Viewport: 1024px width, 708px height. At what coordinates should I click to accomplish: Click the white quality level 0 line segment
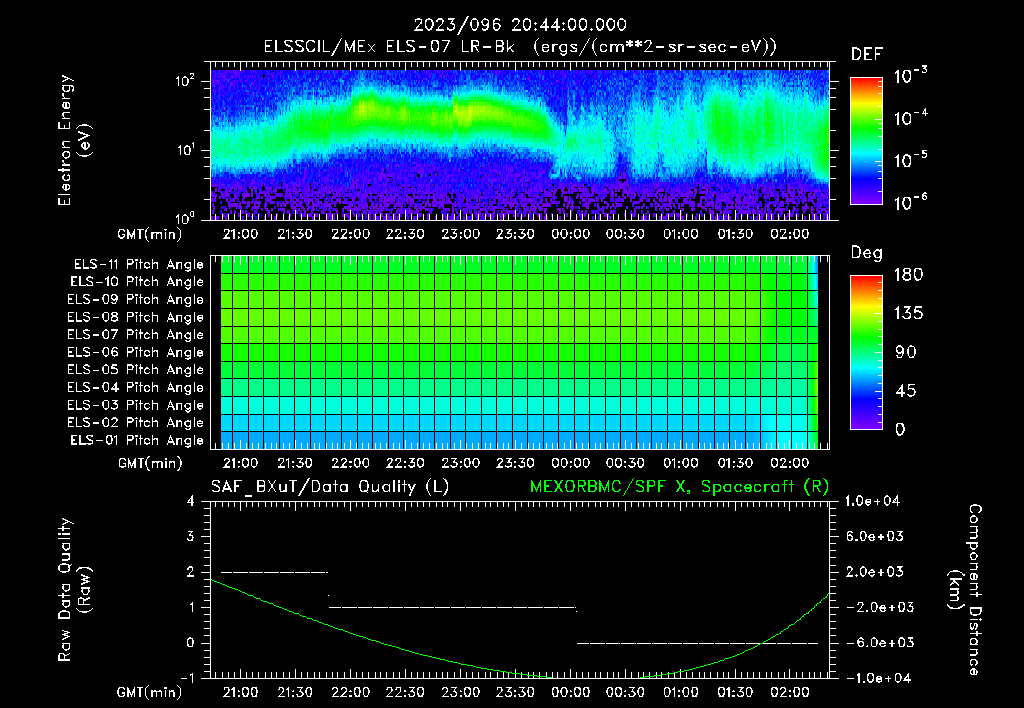697,643
